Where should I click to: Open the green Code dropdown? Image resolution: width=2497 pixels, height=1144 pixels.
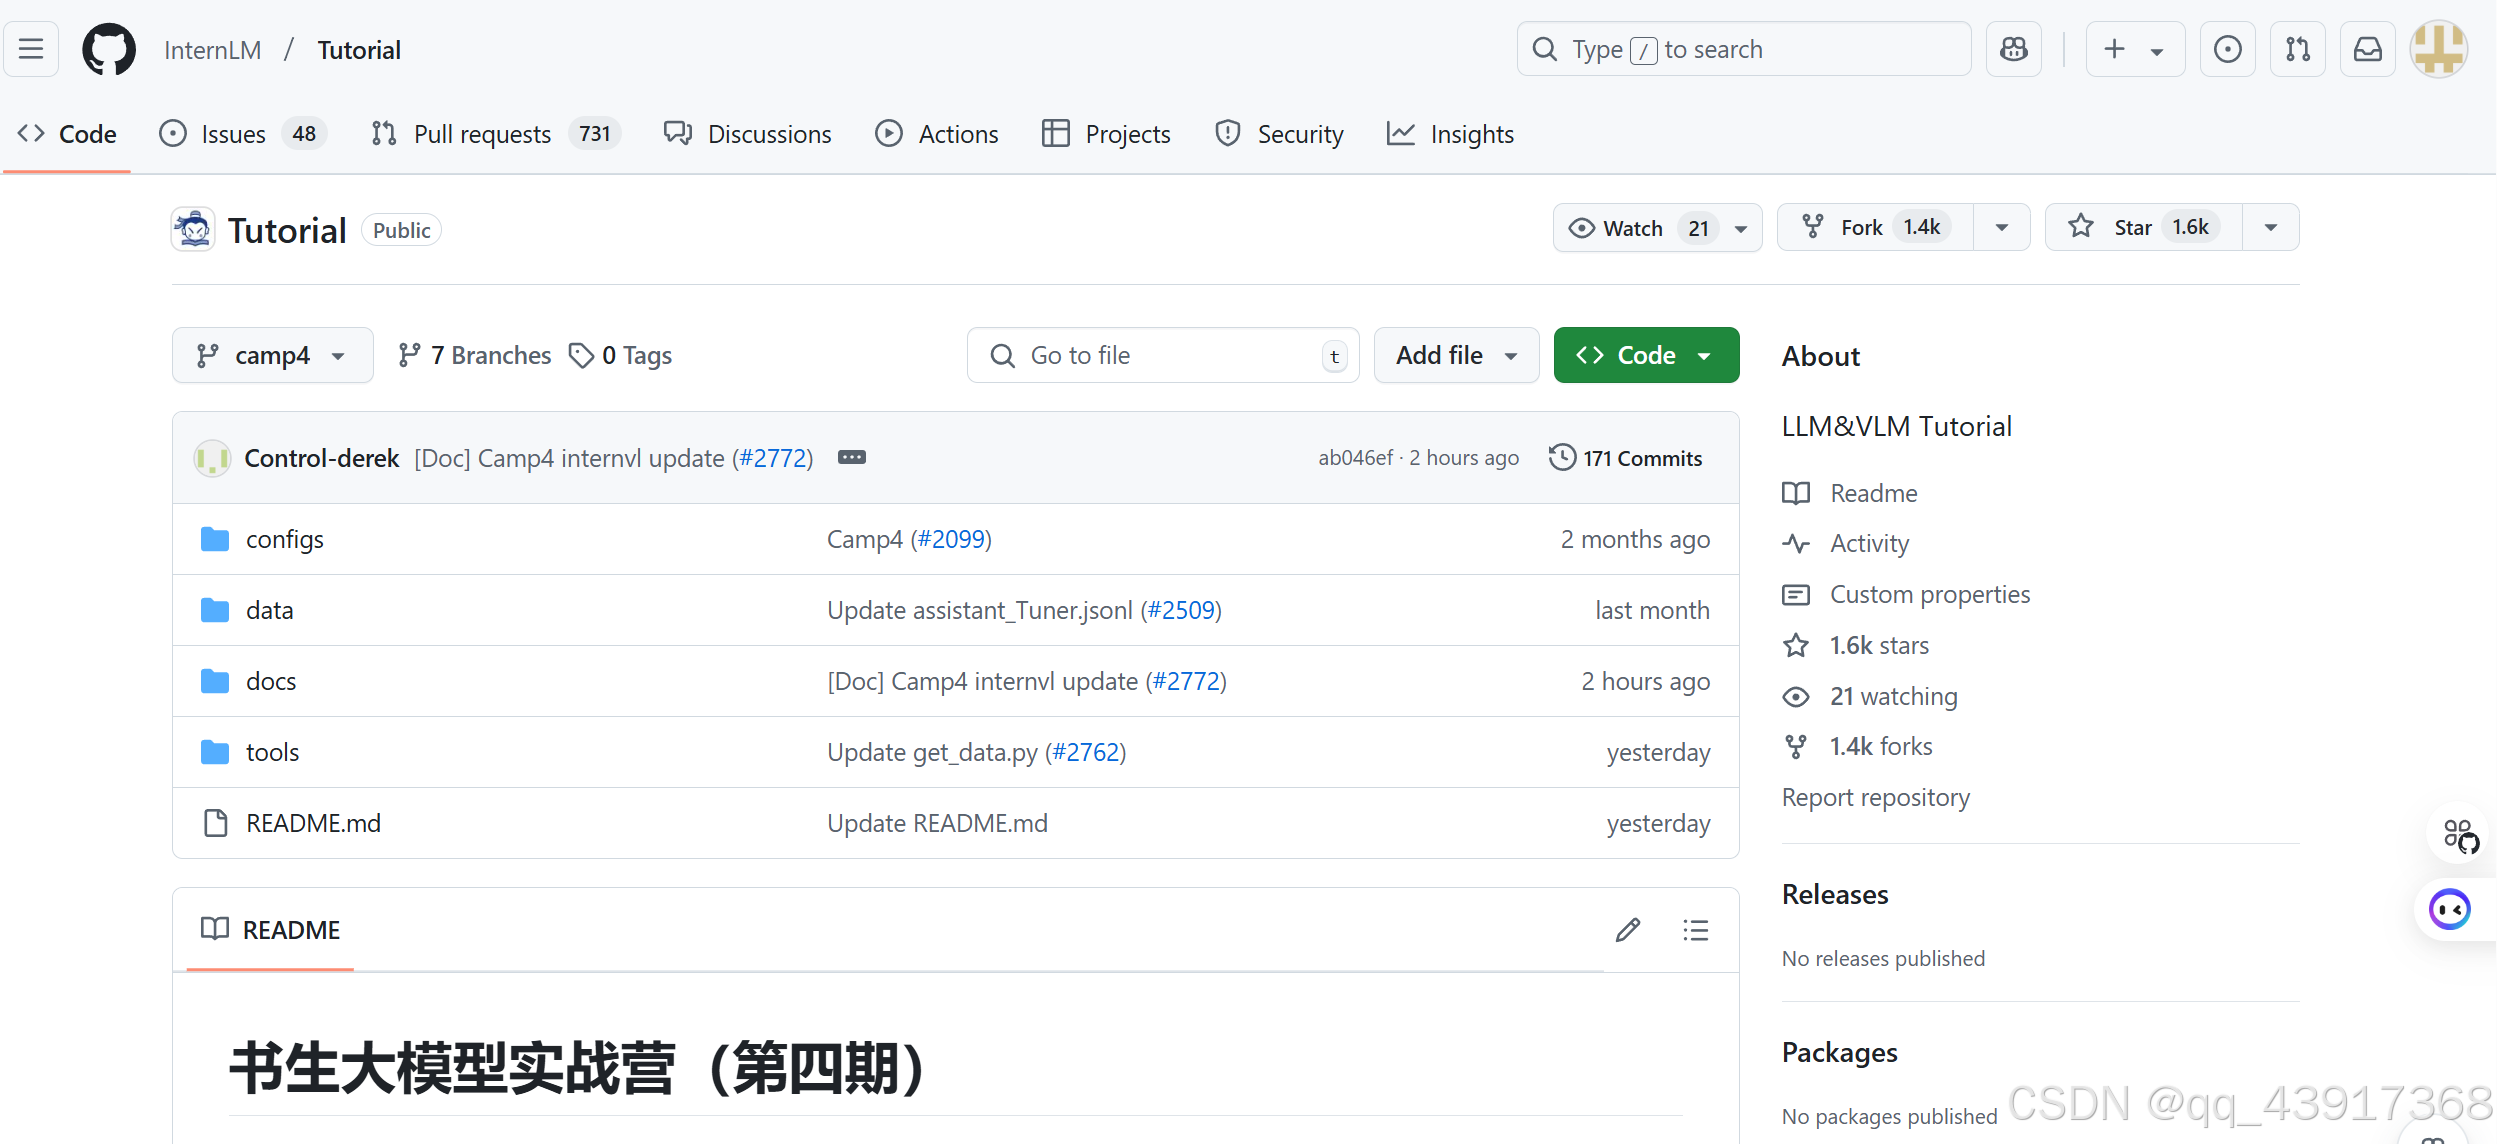click(x=1645, y=355)
